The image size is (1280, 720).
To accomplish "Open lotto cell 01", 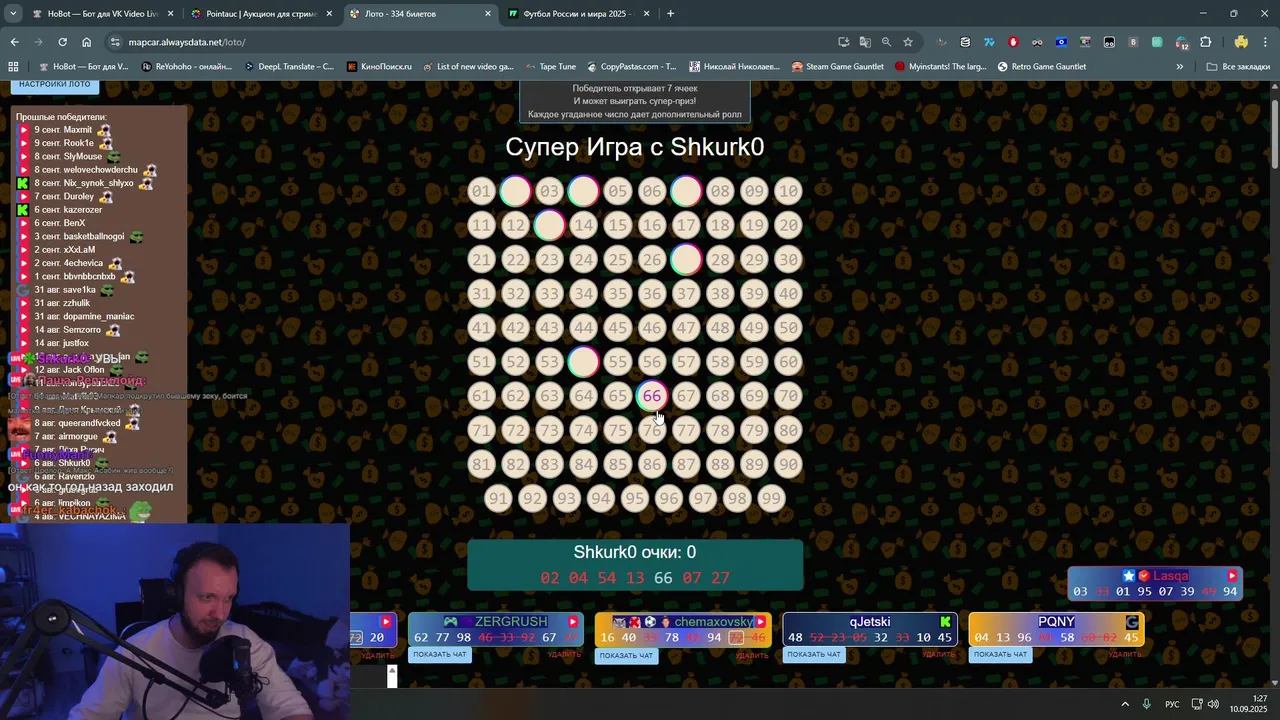I will (x=482, y=191).
